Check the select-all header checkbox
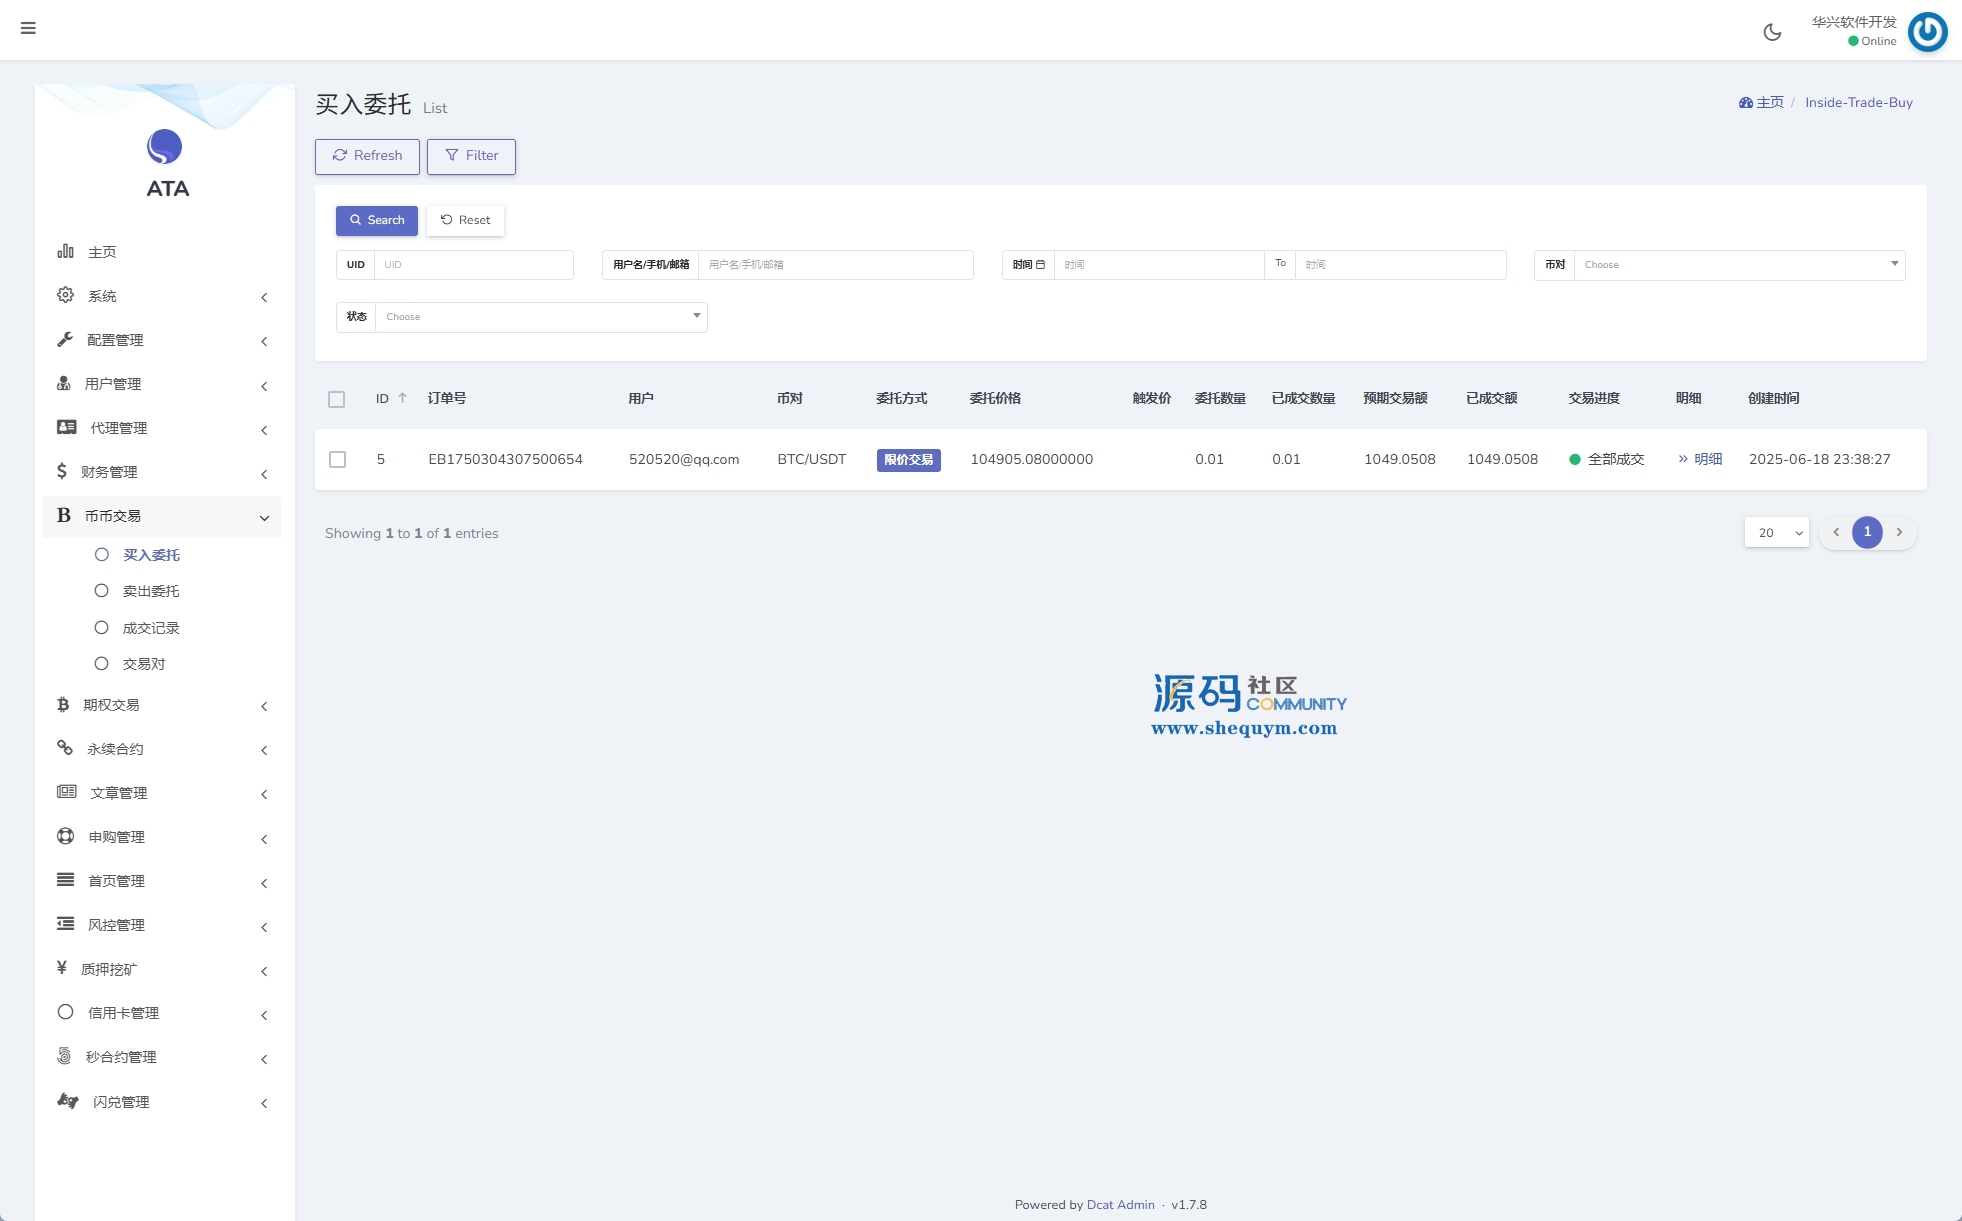The width and height of the screenshot is (1962, 1221). click(x=337, y=399)
